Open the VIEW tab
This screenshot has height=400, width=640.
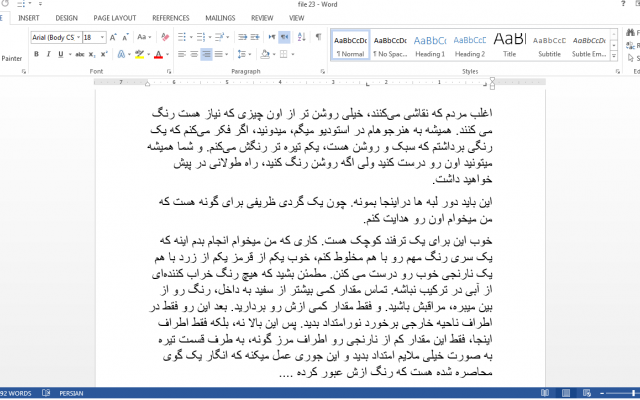297,18
